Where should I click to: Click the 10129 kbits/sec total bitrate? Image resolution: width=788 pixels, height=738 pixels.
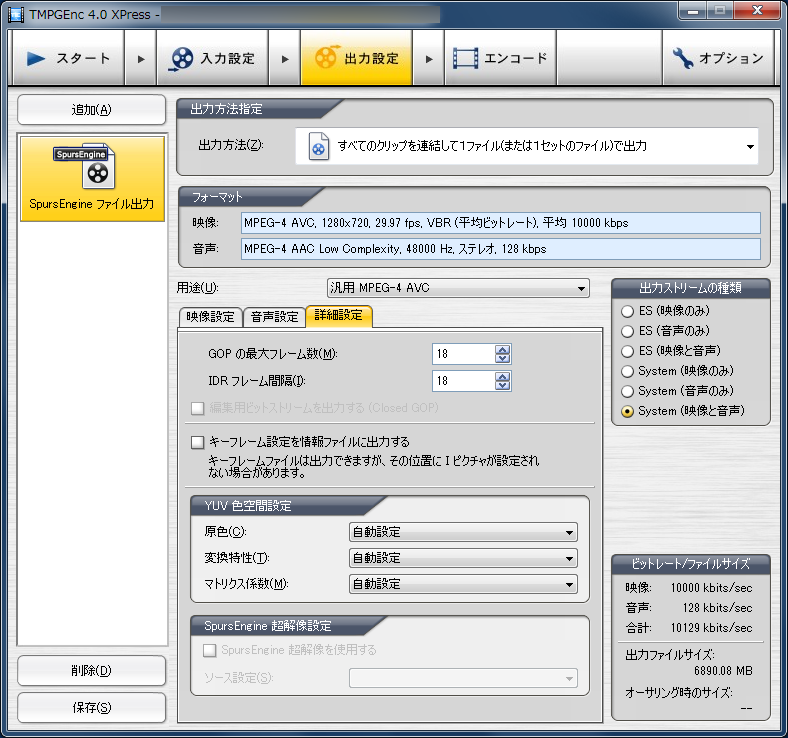tap(711, 628)
